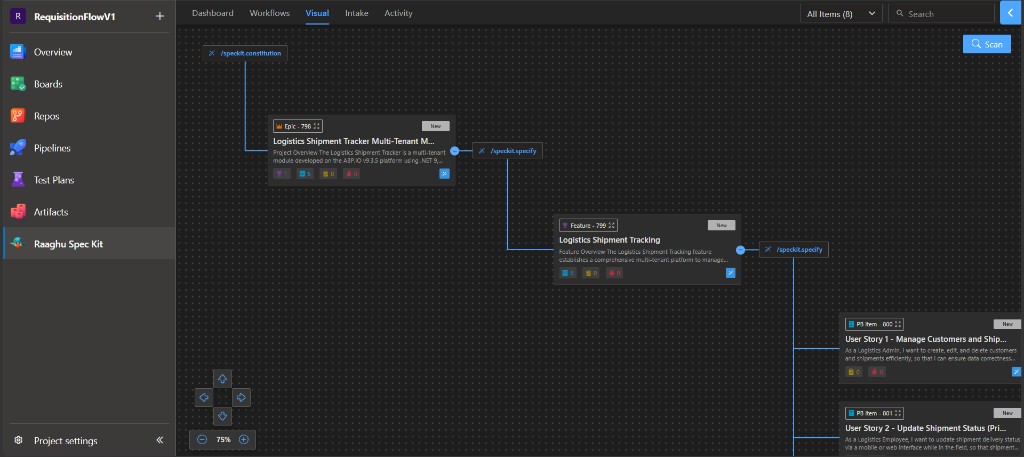Click yellow task count chip on Feature card
The width and height of the screenshot is (1024, 457).
pos(591,273)
